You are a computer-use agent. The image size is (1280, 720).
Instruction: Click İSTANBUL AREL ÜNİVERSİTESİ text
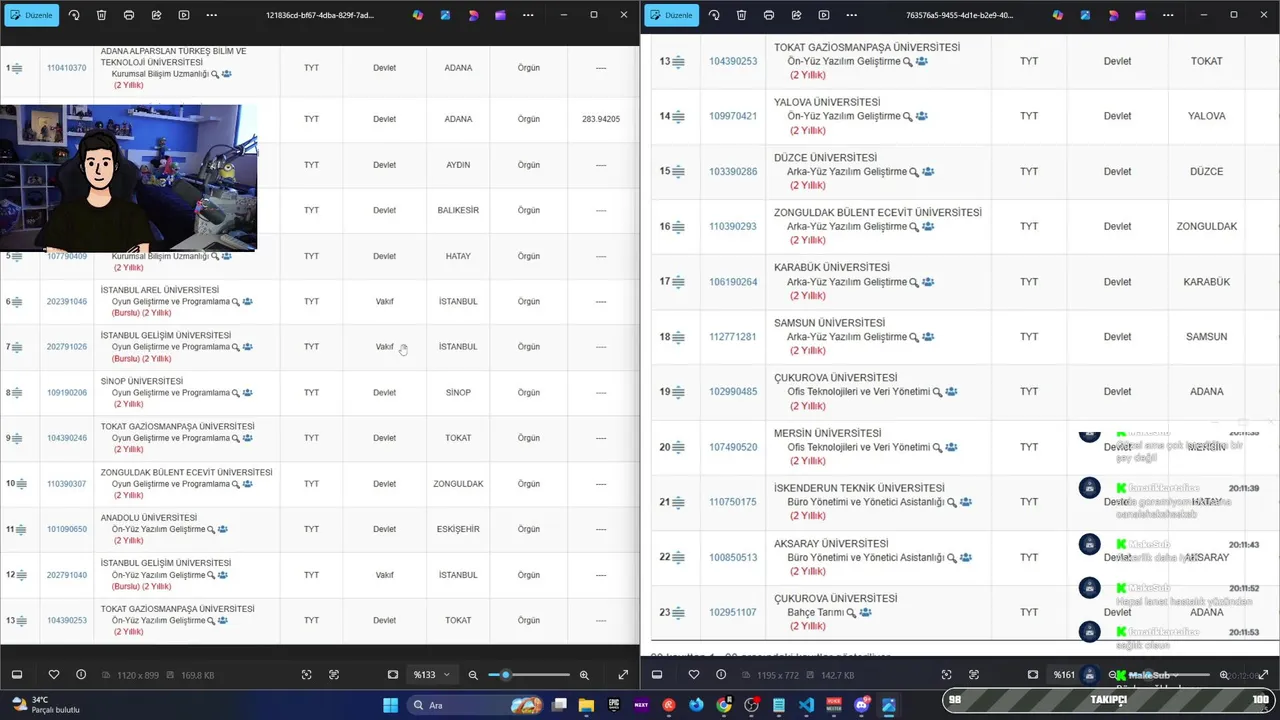[159, 290]
